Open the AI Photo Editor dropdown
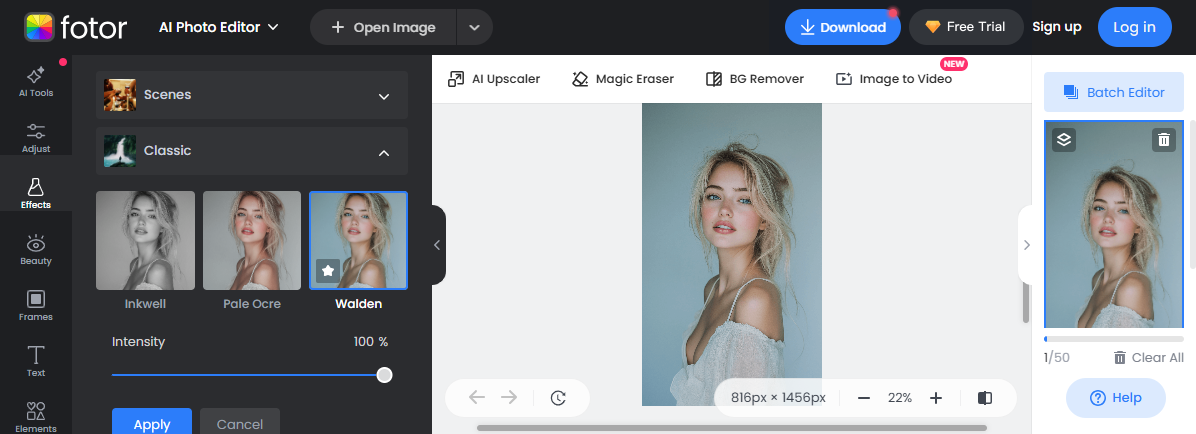The image size is (1196, 434). point(218,27)
